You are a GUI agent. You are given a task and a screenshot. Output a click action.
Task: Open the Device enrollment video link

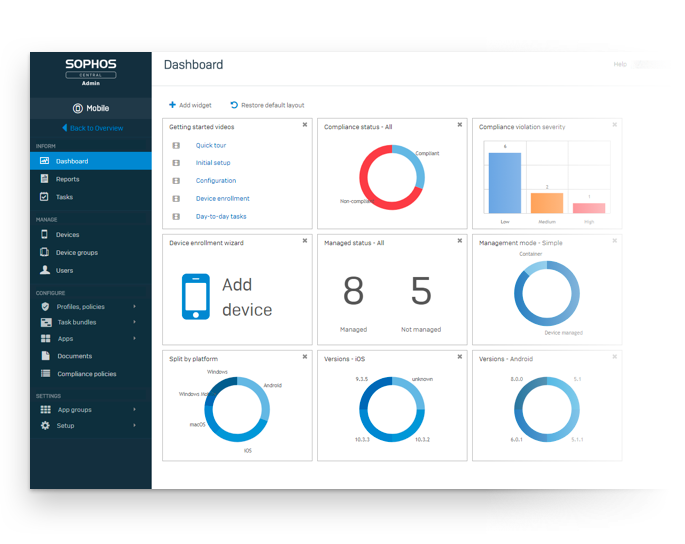(x=222, y=199)
